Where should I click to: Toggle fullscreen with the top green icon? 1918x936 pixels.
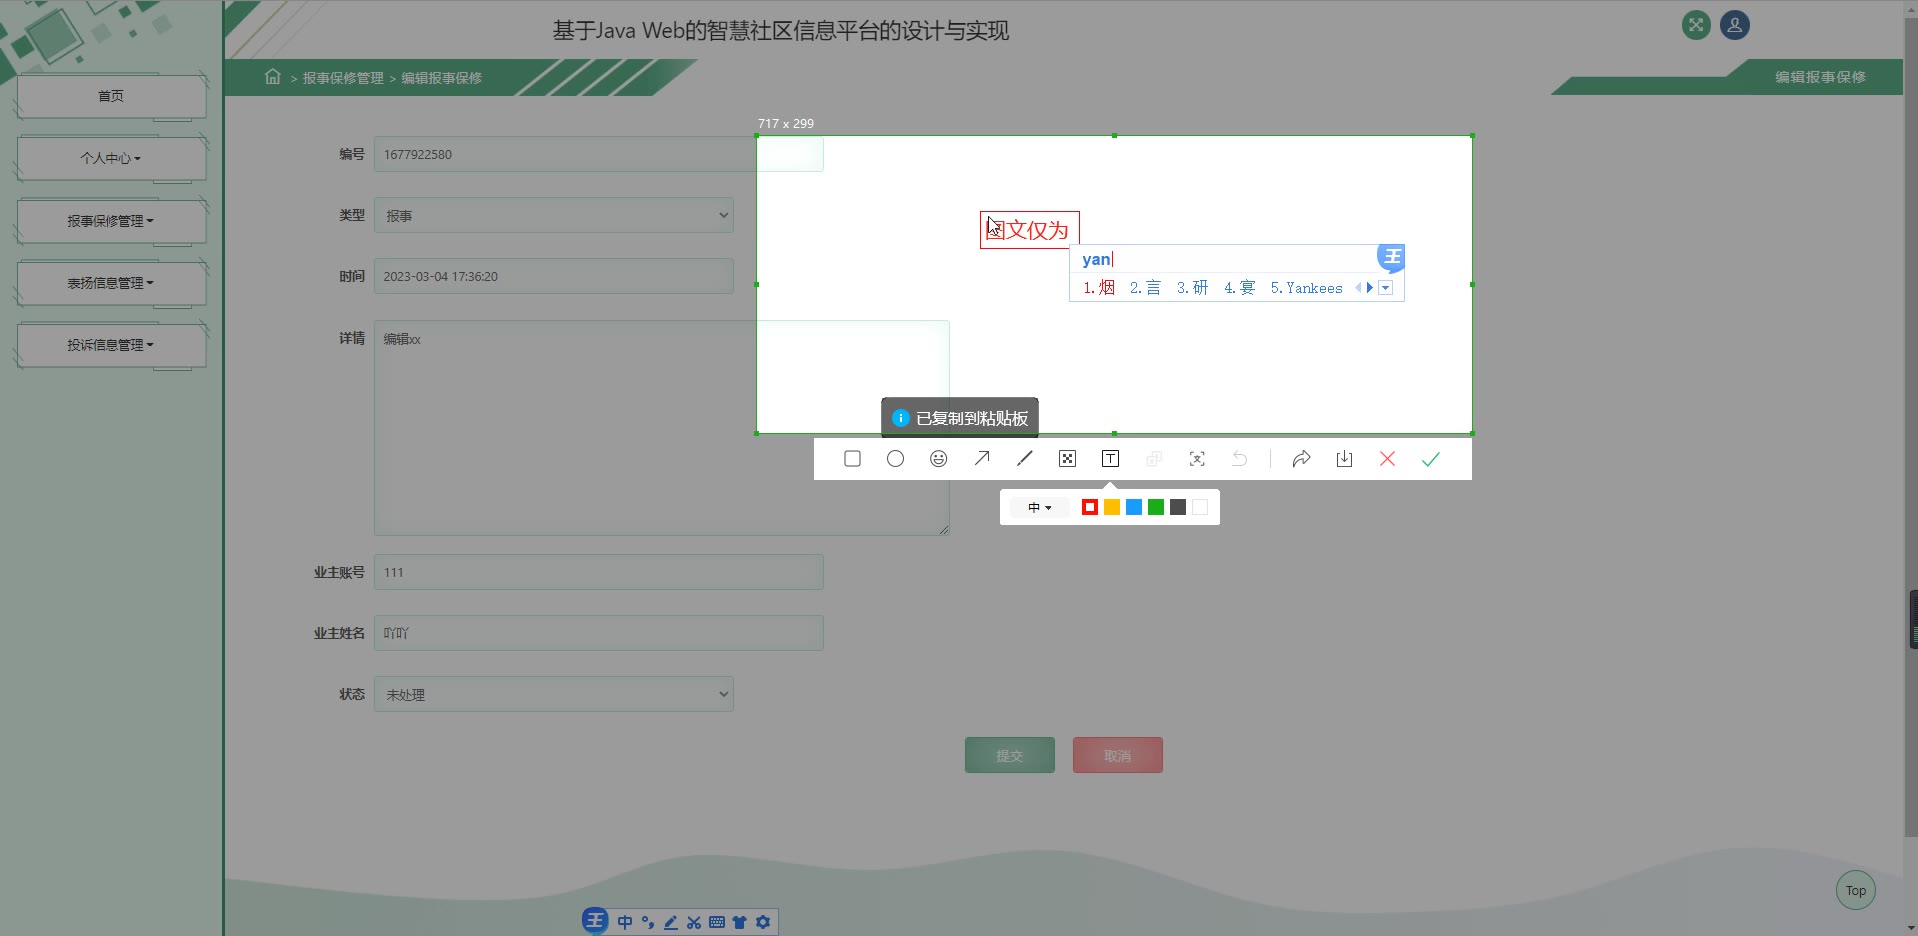coord(1696,25)
